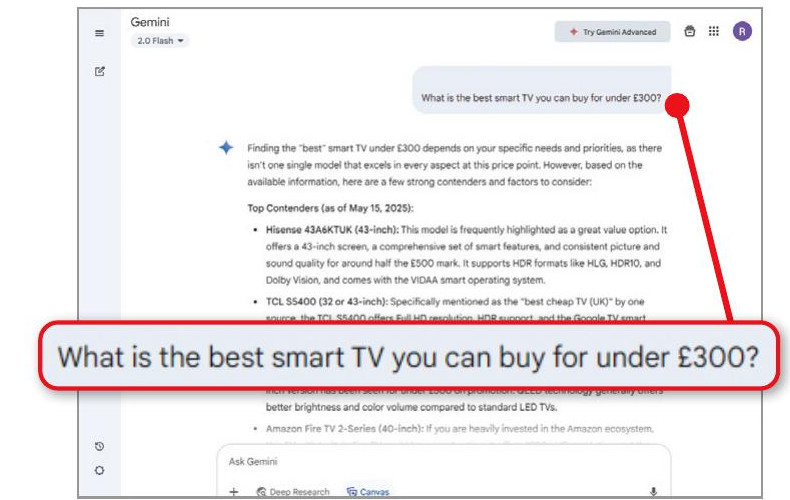Screen dimensions: 790x500
Task: Click 'Top Contenders (as of May 15, 2025):' heading
Action: (331, 208)
